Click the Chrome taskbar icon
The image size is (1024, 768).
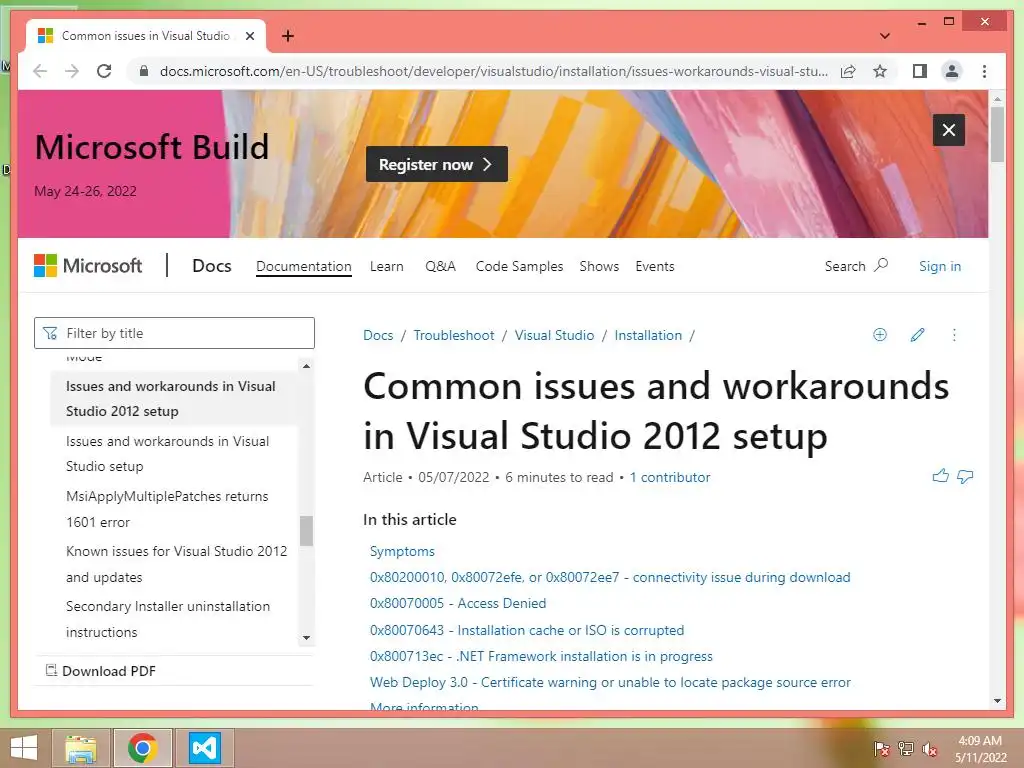142,748
